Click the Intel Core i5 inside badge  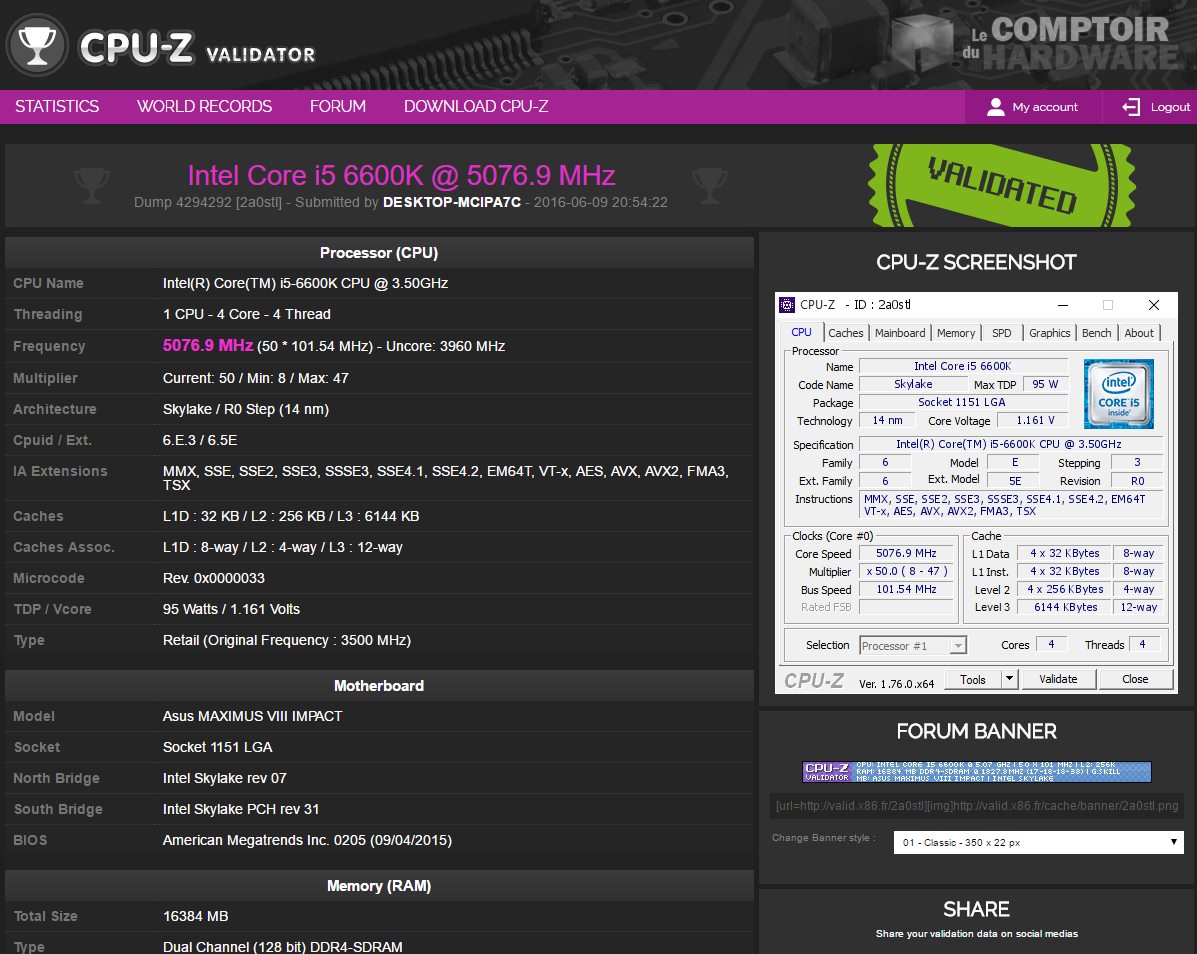point(1118,394)
